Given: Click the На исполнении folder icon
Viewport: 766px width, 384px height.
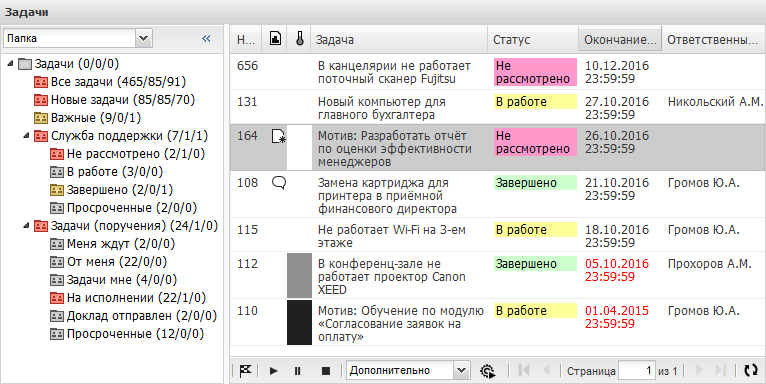Looking at the screenshot, I should [57, 298].
